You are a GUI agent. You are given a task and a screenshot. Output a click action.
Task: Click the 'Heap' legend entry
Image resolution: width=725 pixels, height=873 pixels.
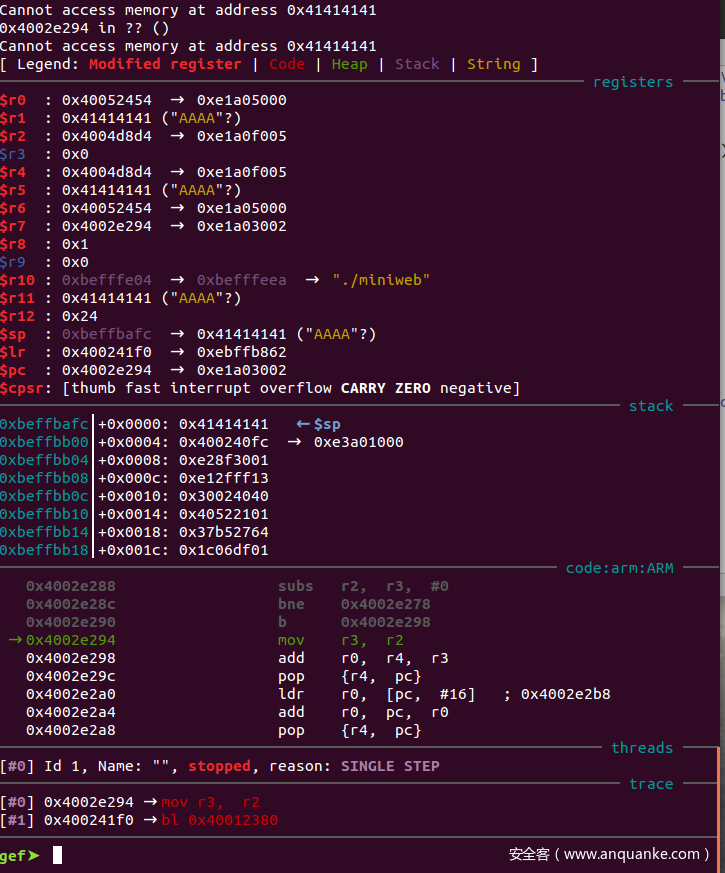coord(349,64)
